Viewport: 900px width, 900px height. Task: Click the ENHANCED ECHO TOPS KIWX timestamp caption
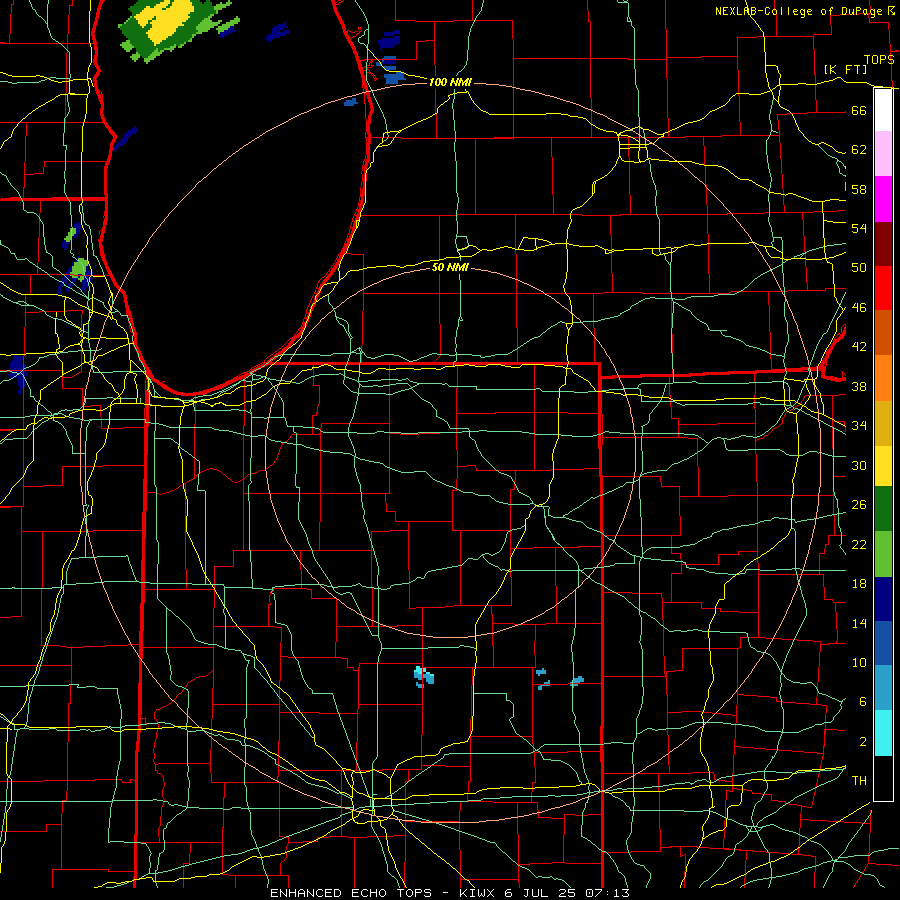click(x=450, y=893)
